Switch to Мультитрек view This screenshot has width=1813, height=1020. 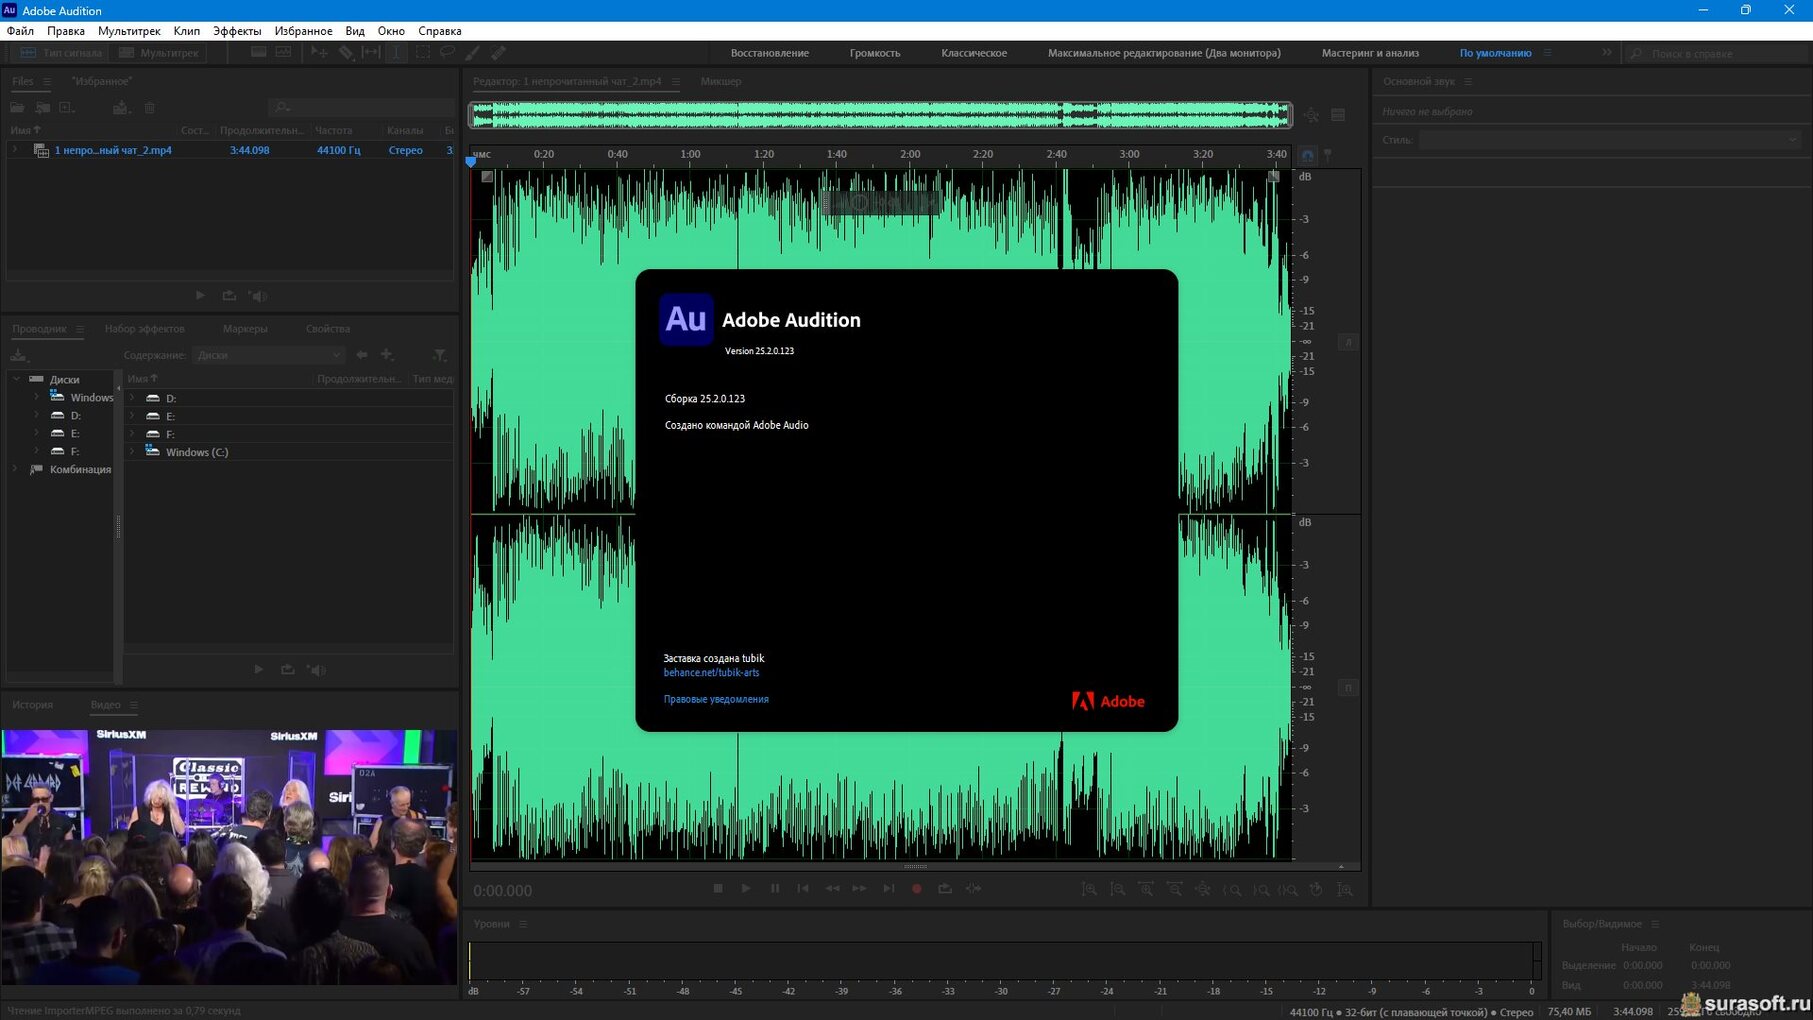coord(159,53)
